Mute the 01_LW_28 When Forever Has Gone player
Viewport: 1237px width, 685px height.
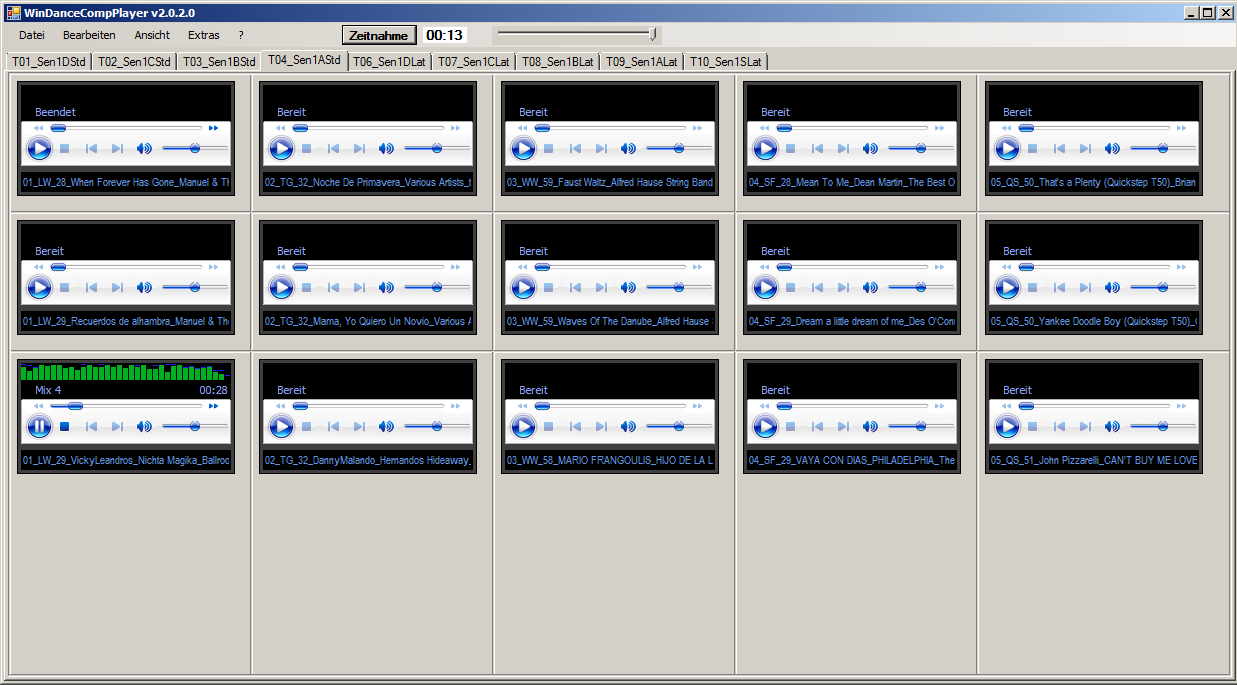click(x=144, y=149)
